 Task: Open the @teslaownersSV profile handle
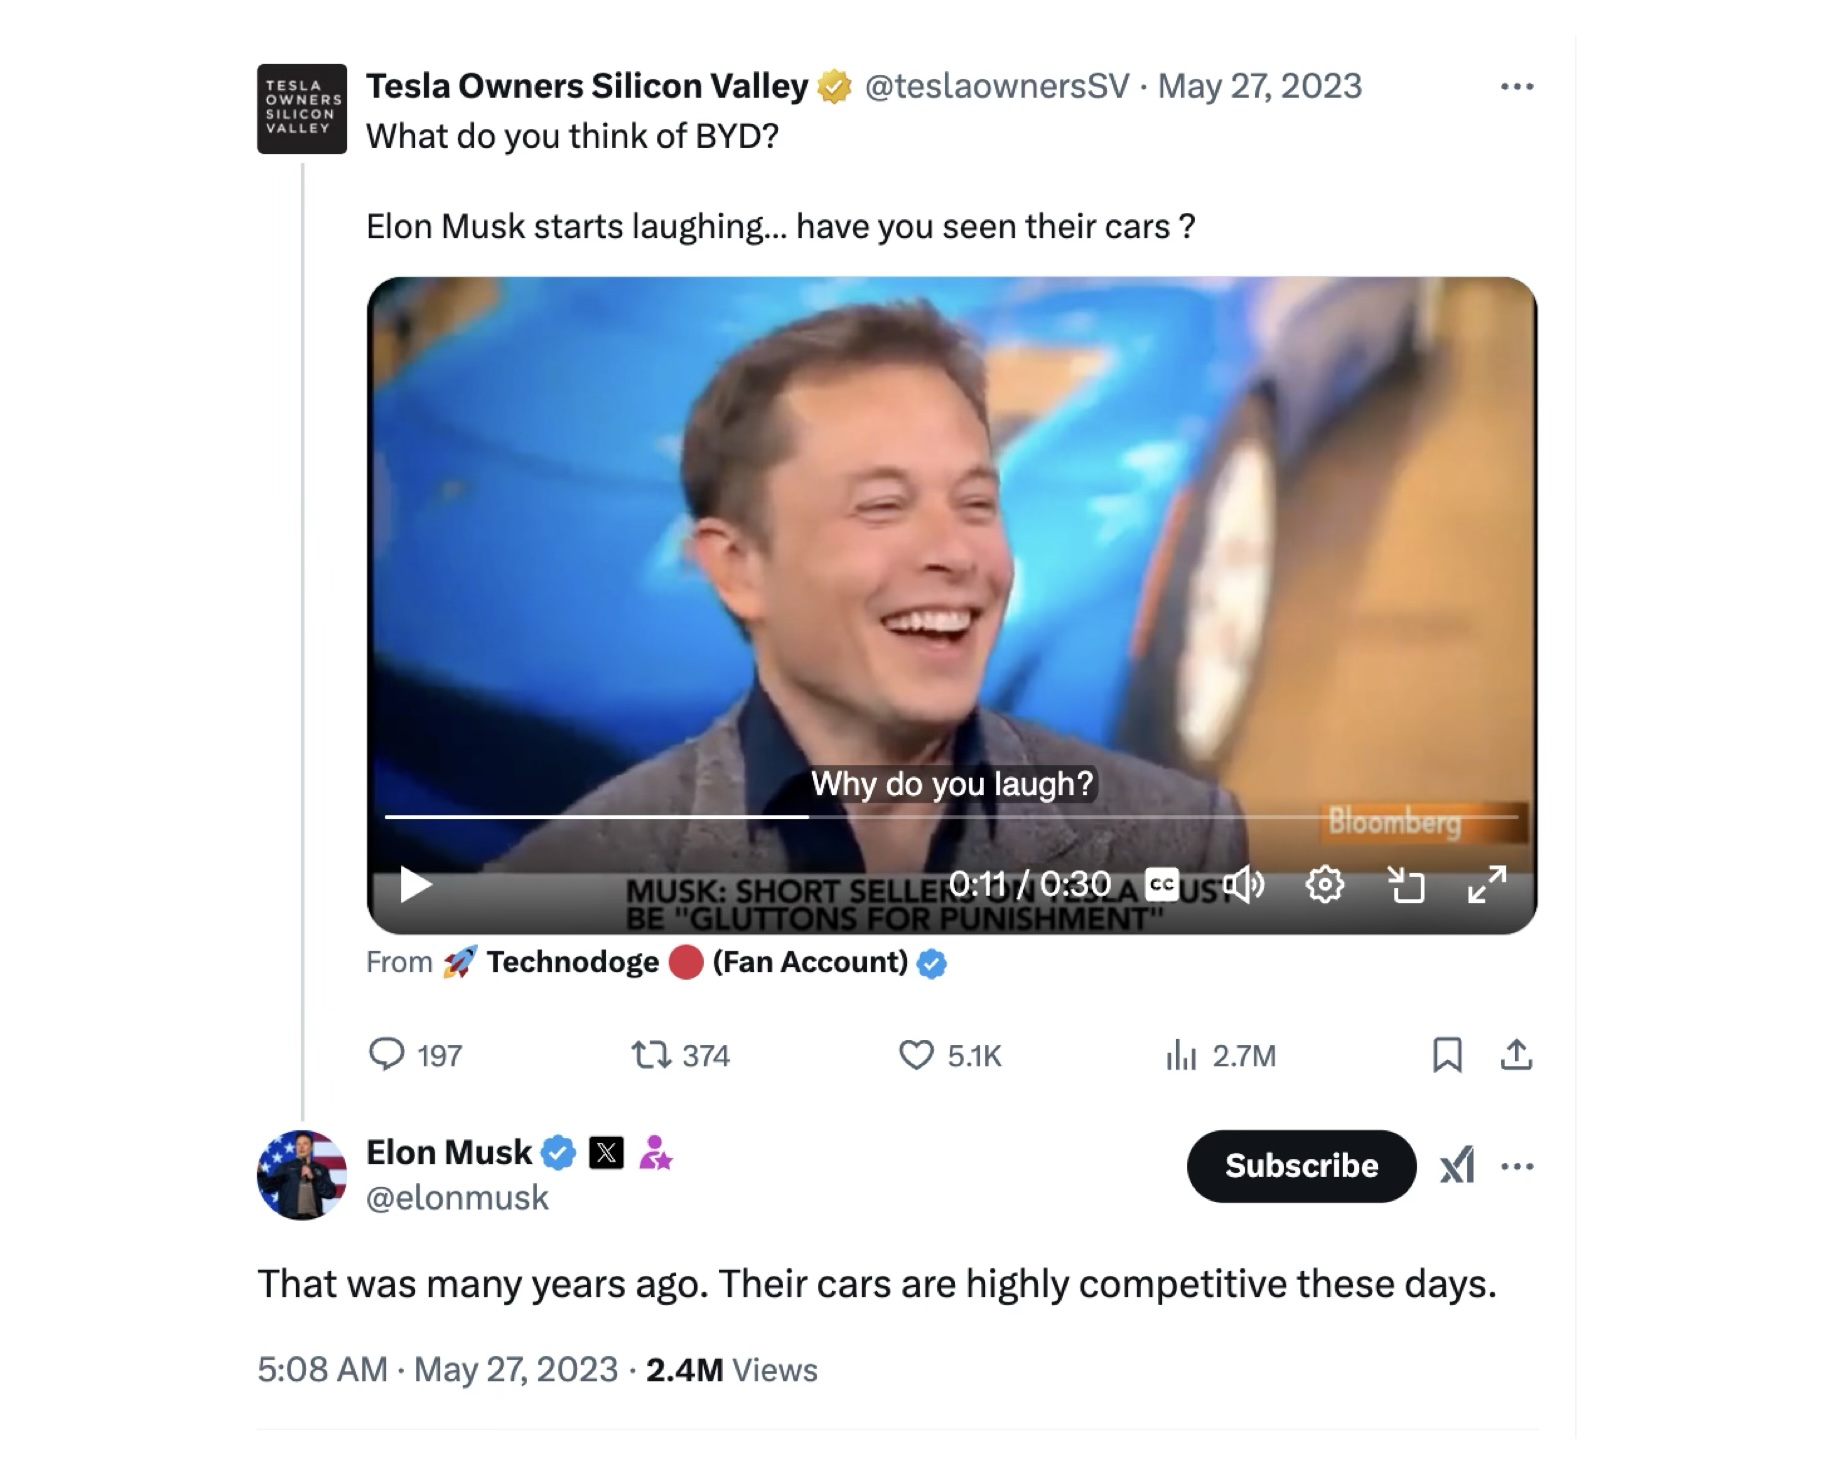coord(996,87)
